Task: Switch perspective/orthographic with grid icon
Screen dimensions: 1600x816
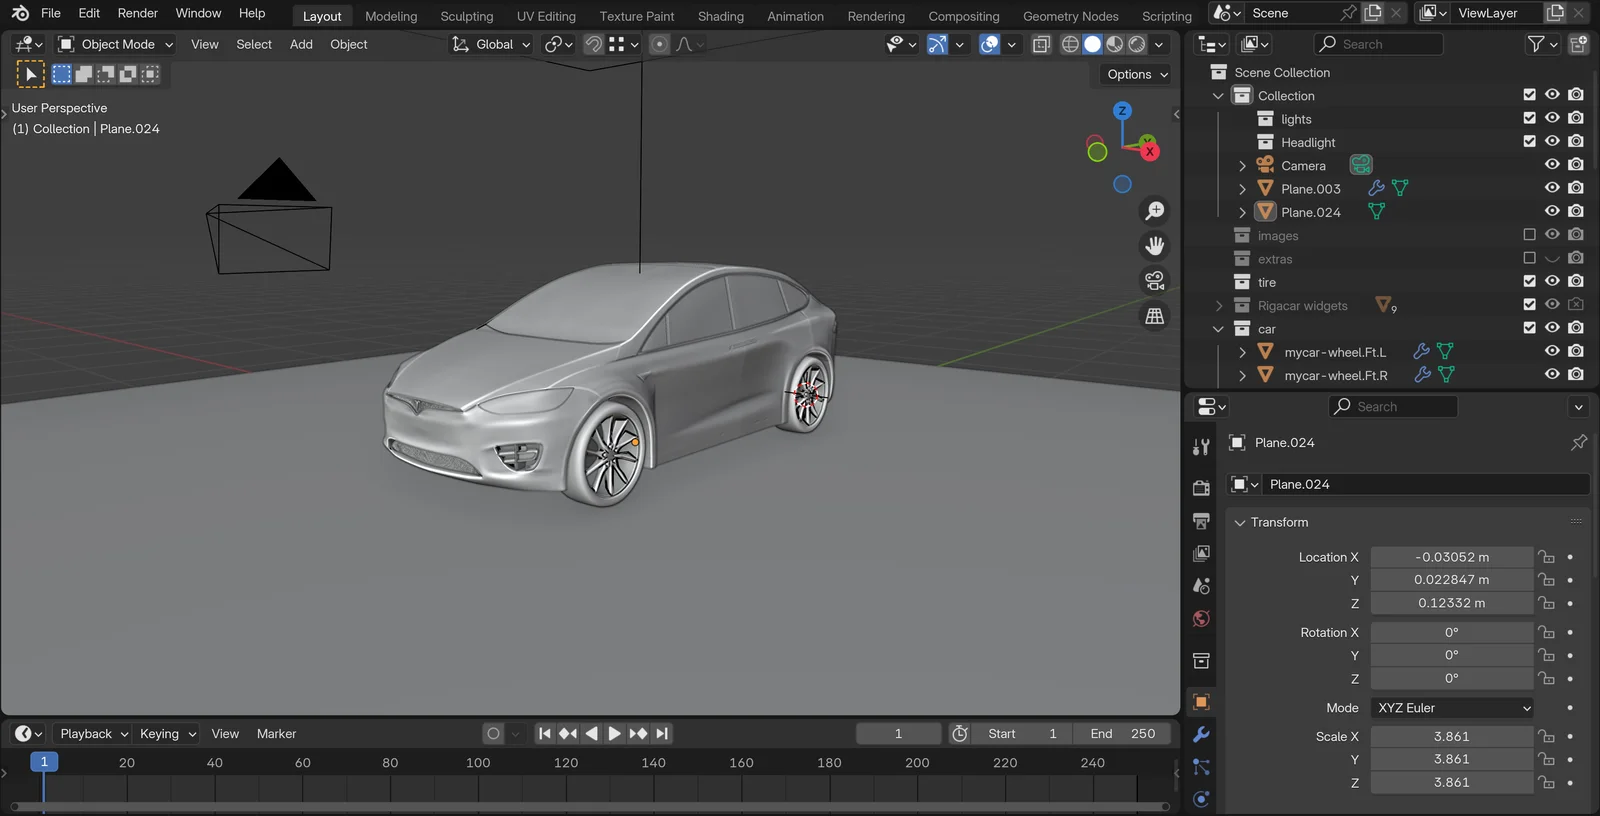Action: pos(1155,316)
